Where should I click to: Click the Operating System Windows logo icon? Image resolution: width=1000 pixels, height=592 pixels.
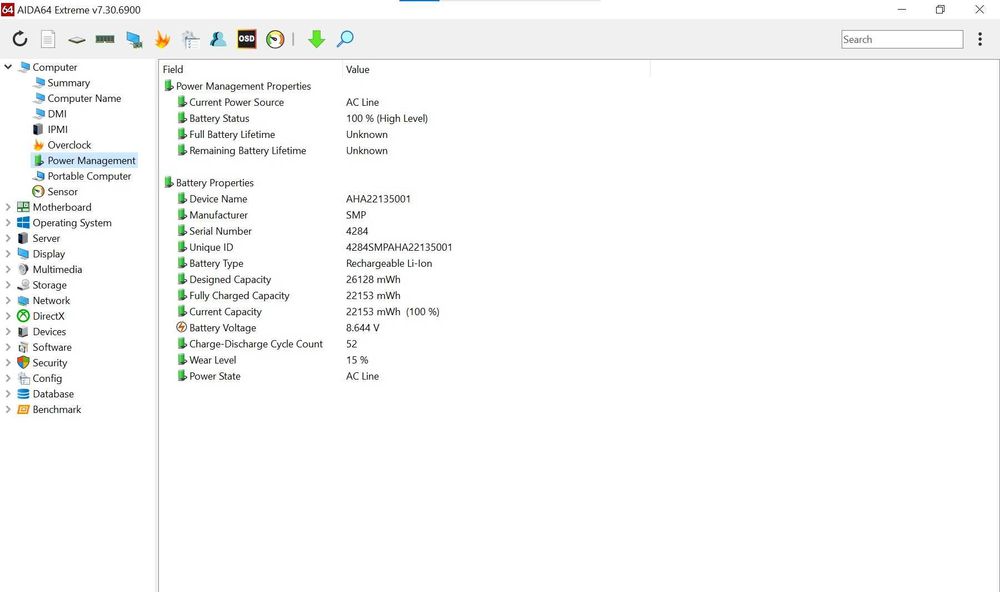pyautogui.click(x=23, y=222)
